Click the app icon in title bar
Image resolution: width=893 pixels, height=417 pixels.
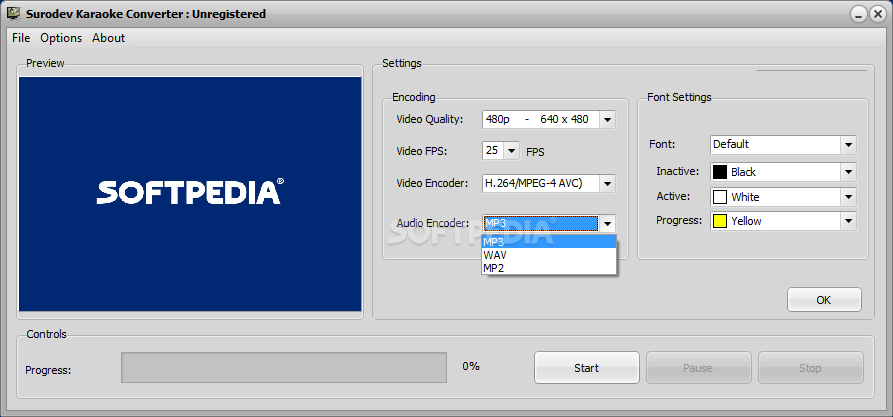13,13
